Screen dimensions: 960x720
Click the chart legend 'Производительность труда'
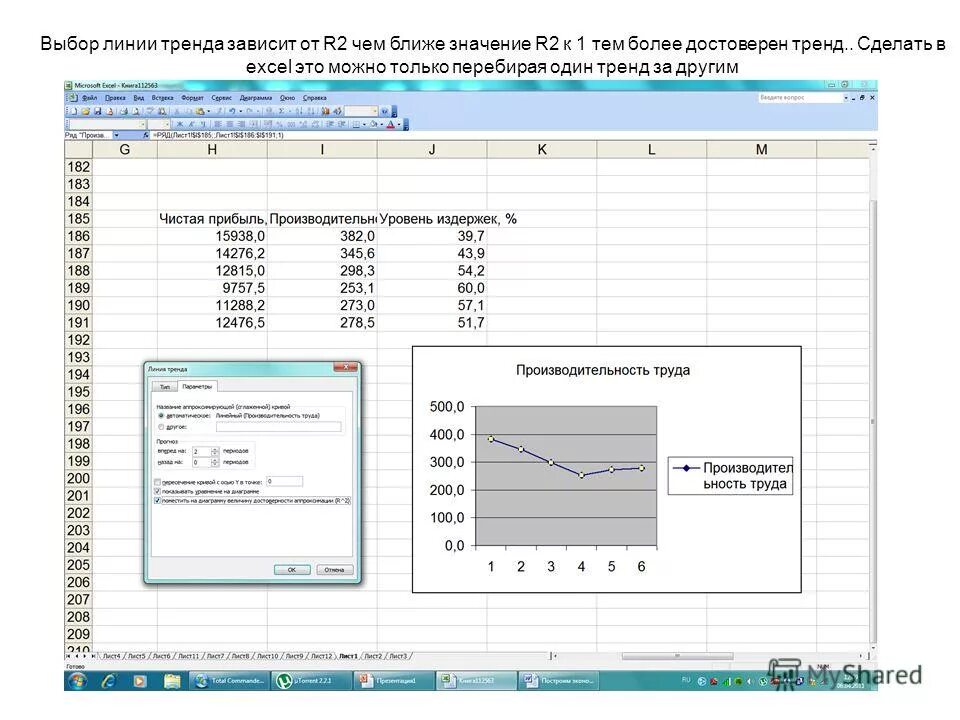[730, 476]
